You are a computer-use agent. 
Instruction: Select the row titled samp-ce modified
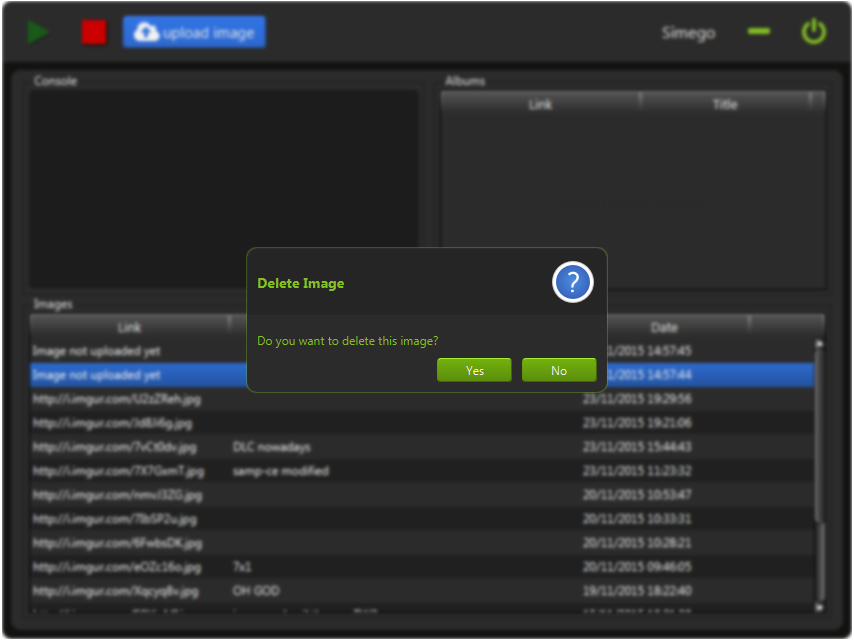click(x=422, y=471)
